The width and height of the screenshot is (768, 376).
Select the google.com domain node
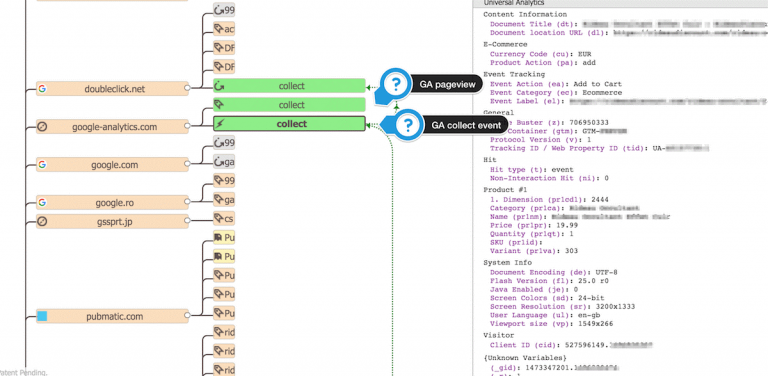pyautogui.click(x=112, y=165)
